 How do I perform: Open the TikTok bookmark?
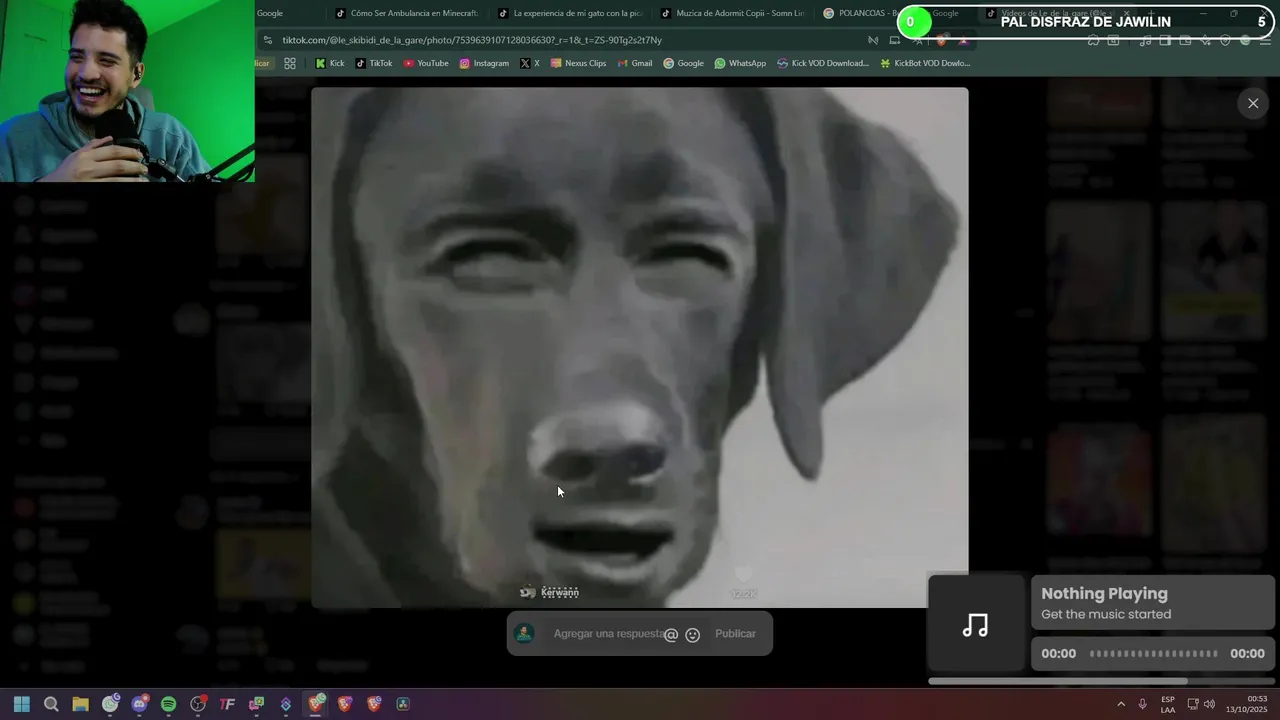tap(374, 63)
